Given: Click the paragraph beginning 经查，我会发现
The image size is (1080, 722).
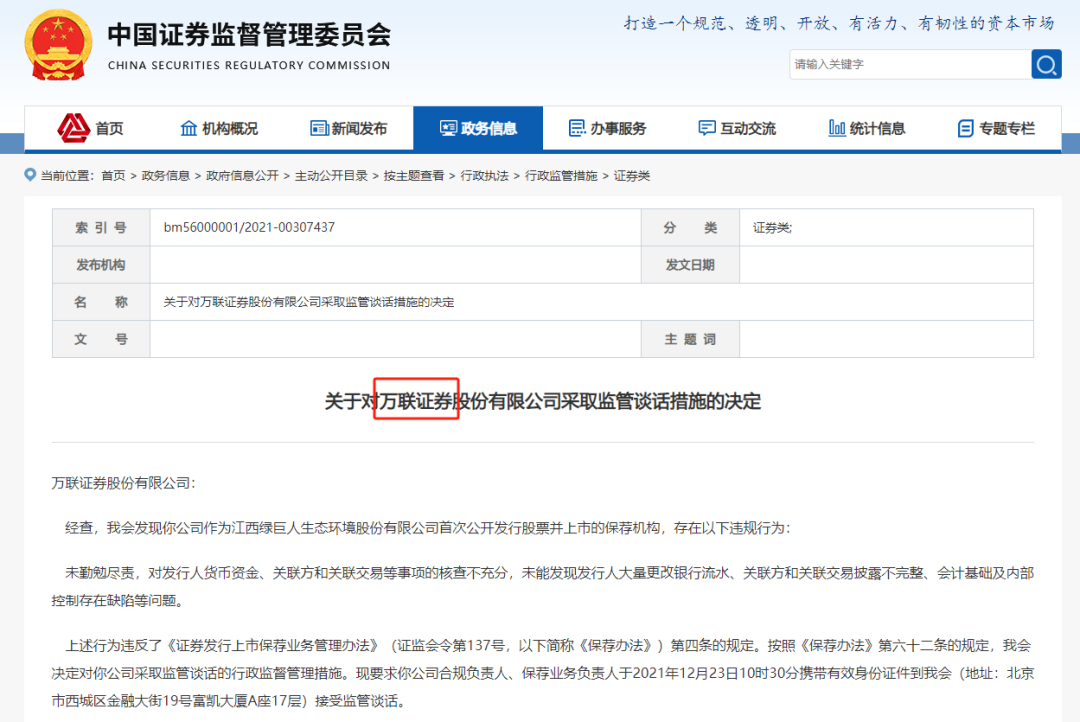Looking at the screenshot, I should coord(428,528).
